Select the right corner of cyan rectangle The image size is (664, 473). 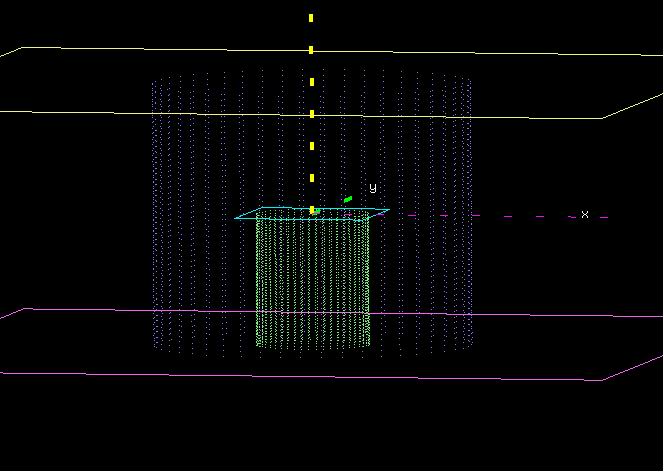pos(388,210)
